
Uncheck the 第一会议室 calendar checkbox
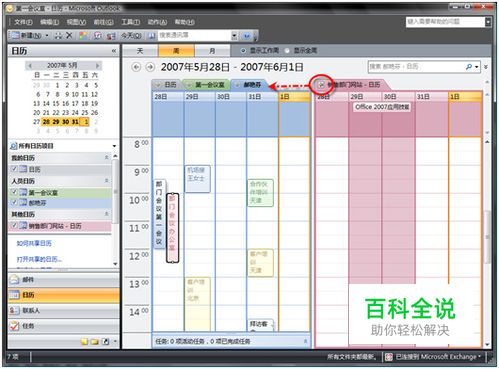click(x=14, y=192)
